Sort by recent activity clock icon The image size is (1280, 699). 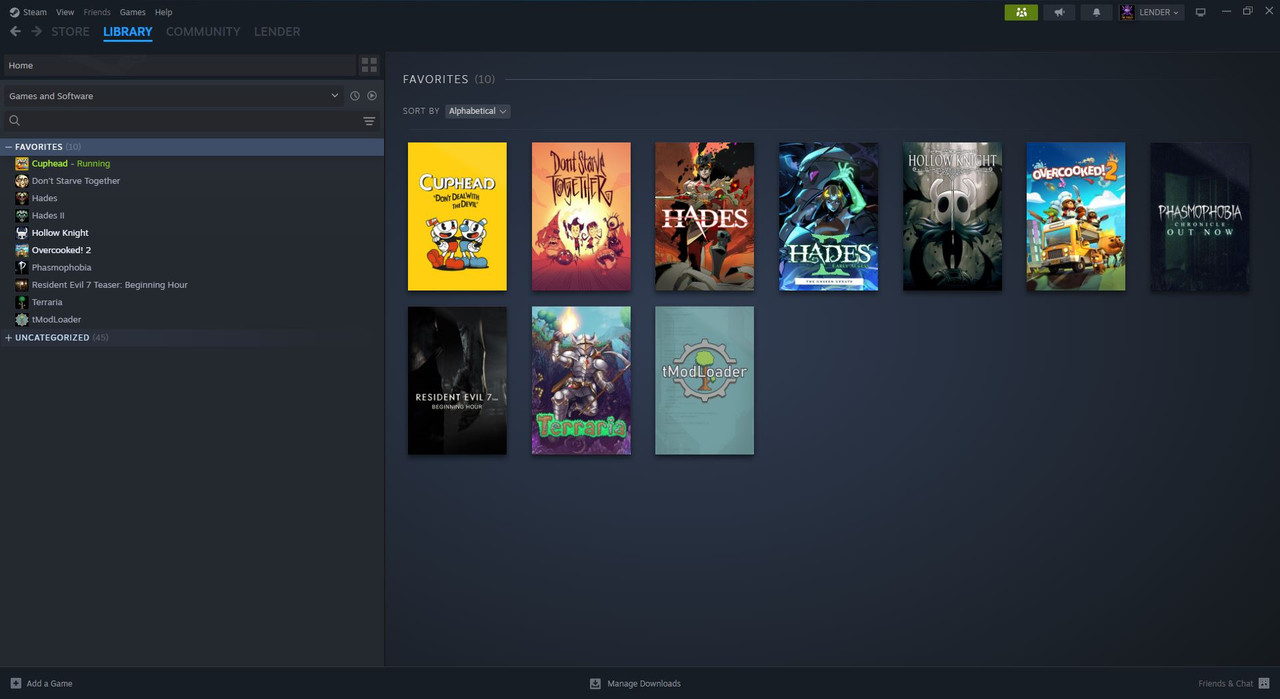(355, 96)
